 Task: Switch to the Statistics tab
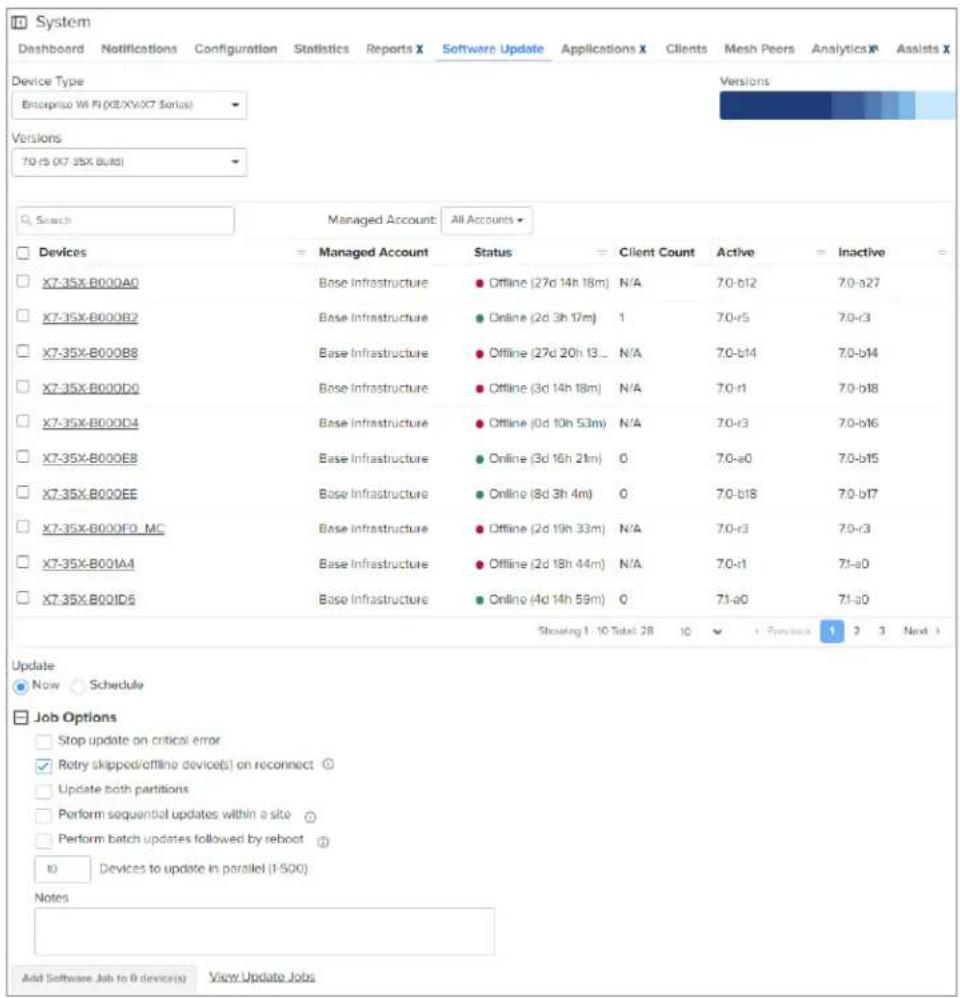[x=321, y=49]
